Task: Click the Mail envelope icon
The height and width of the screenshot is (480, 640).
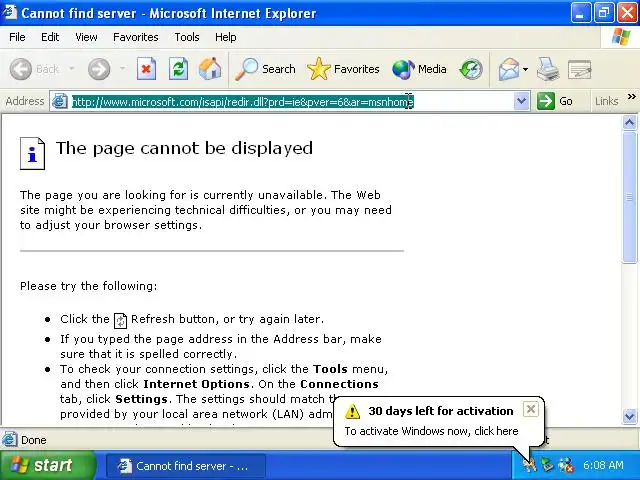Action: tap(508, 69)
